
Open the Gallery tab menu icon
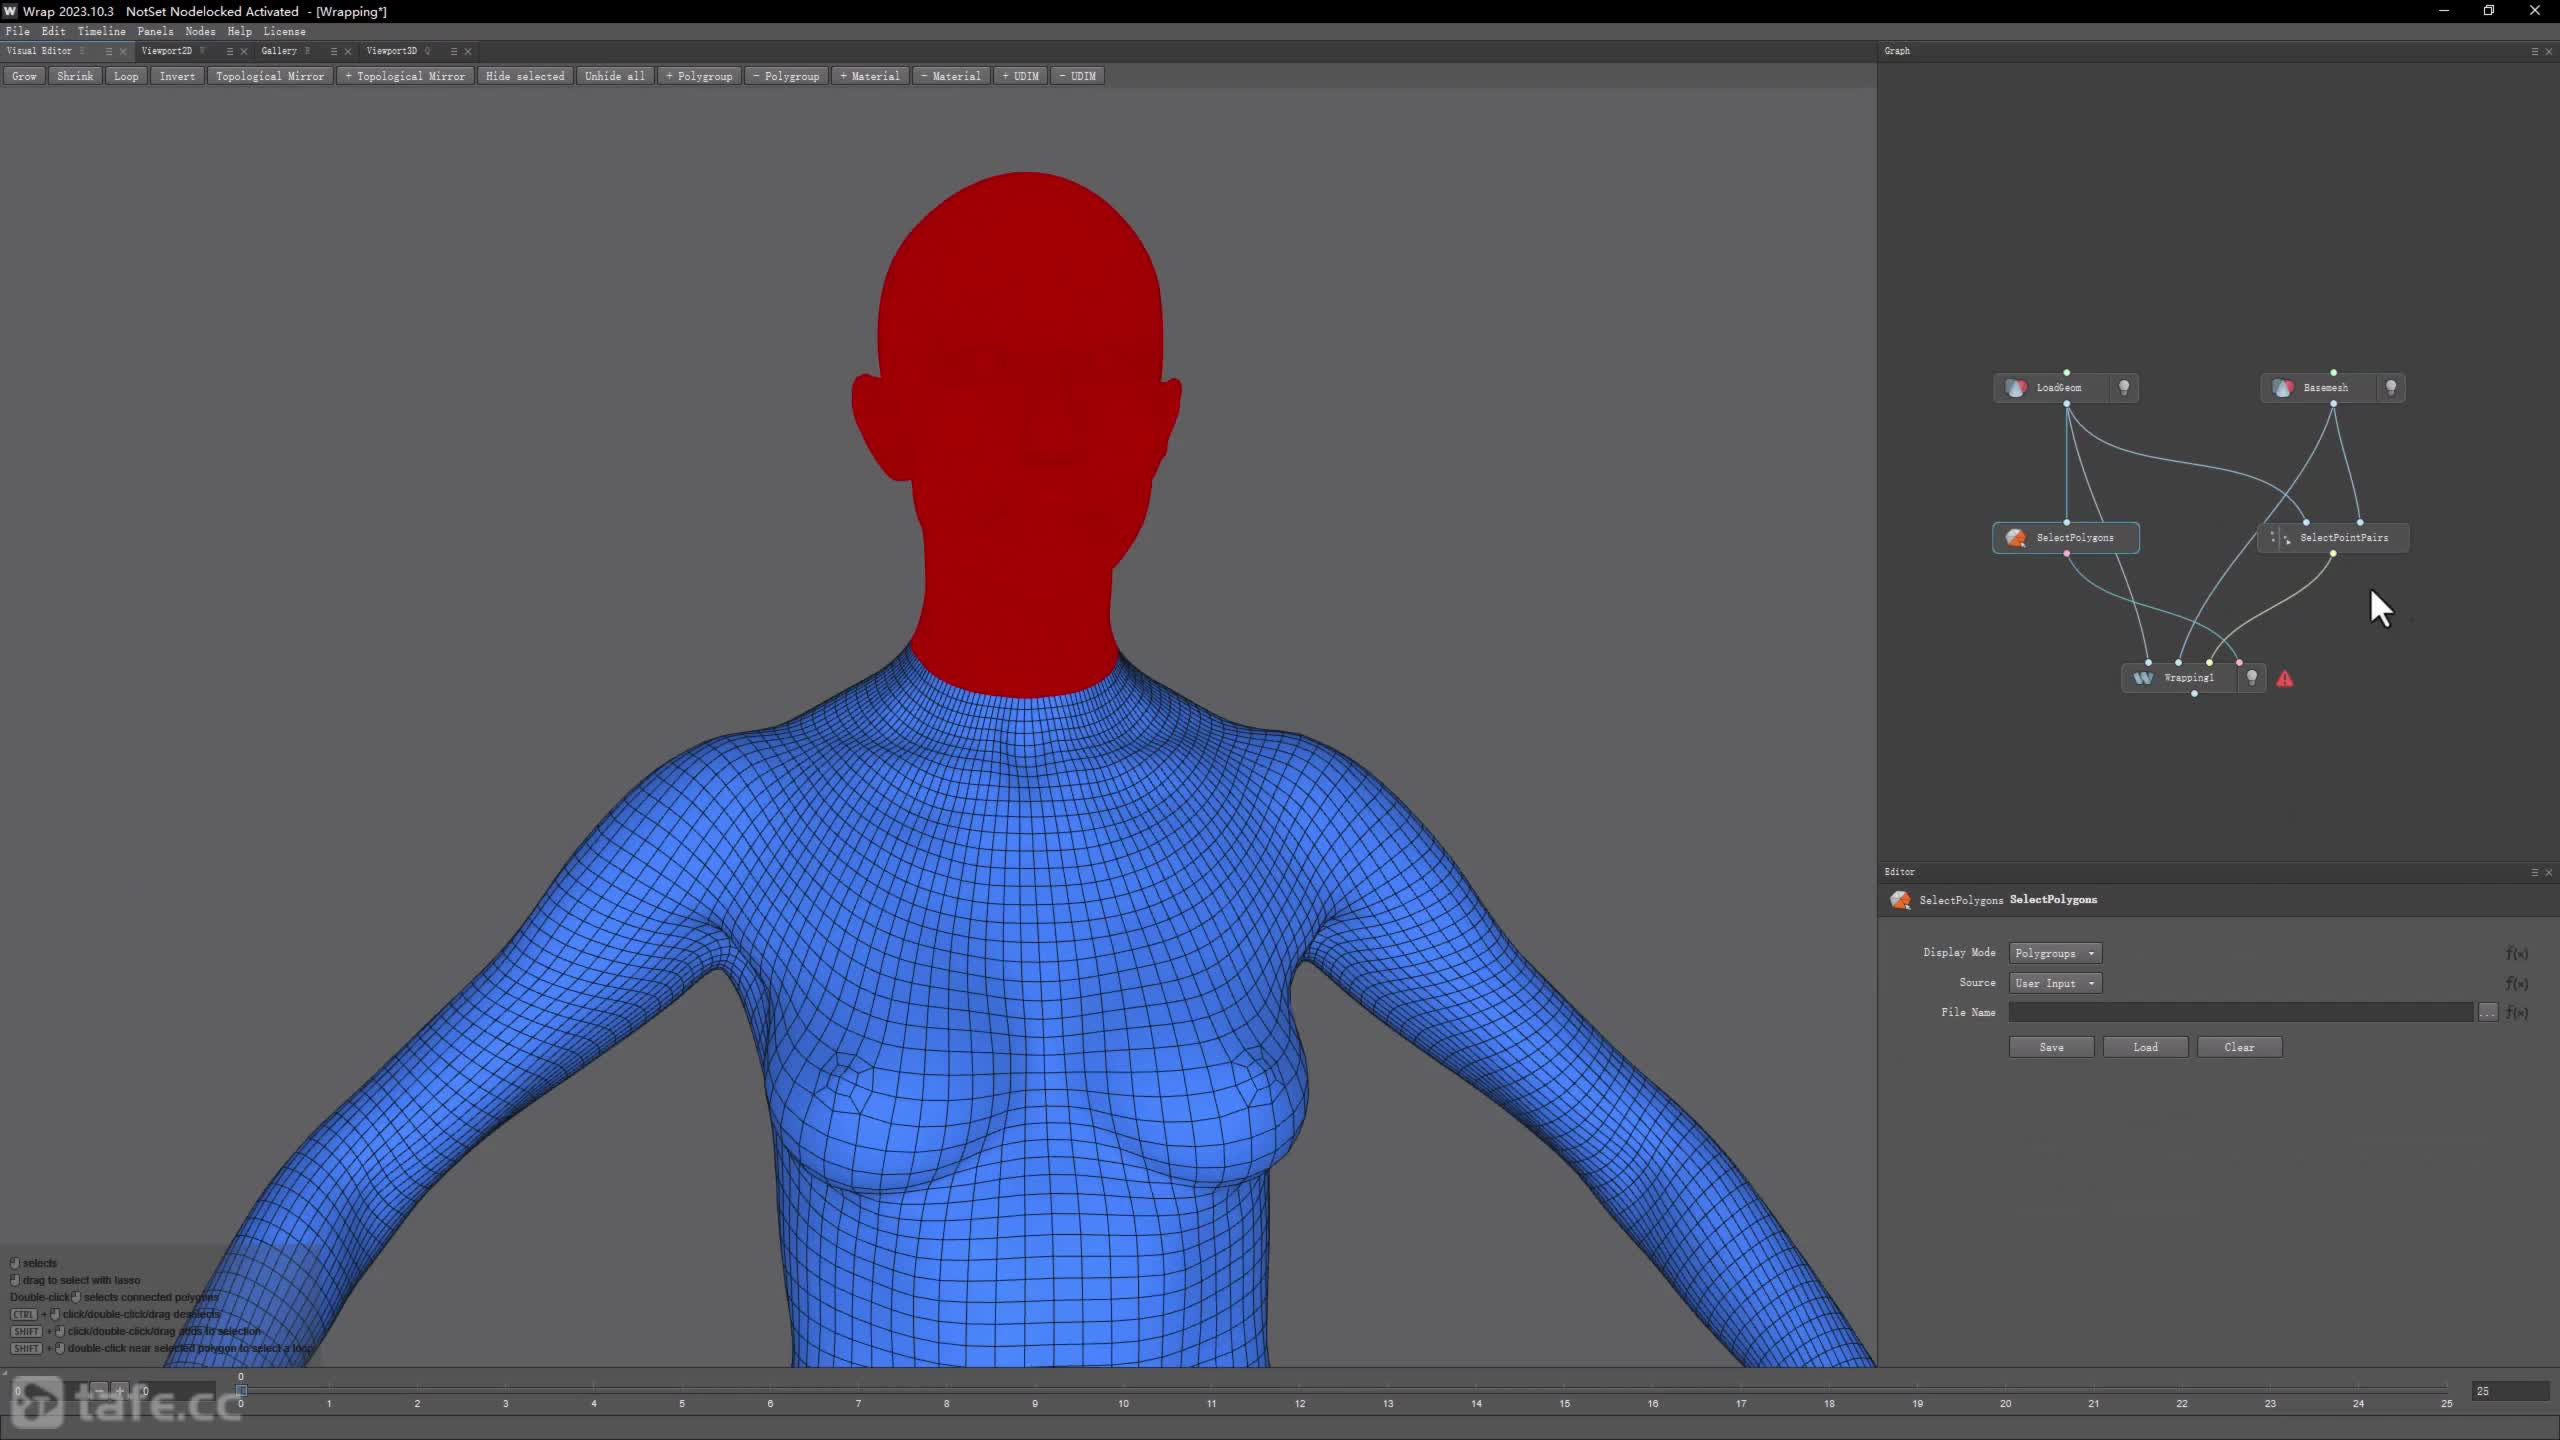click(x=334, y=51)
